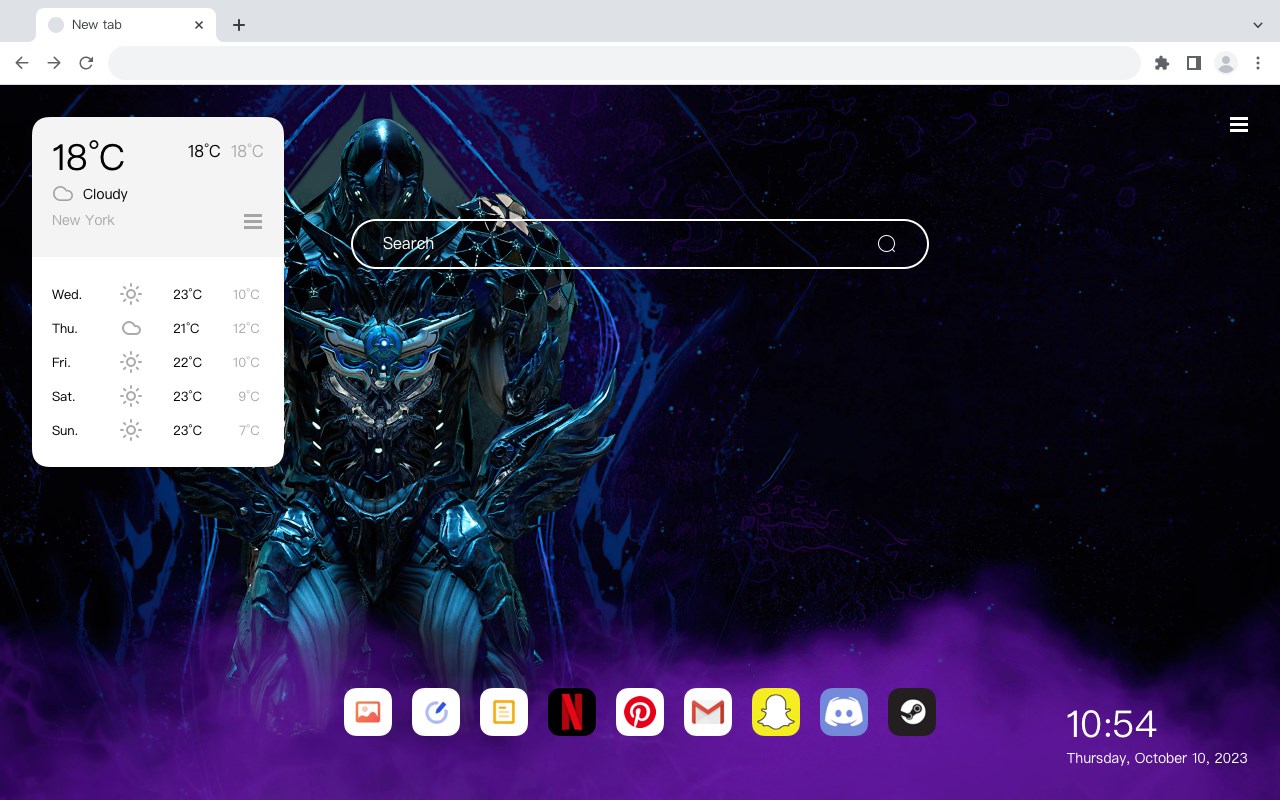
Task: Click the cloud icon beside Cloudy
Action: point(63,194)
